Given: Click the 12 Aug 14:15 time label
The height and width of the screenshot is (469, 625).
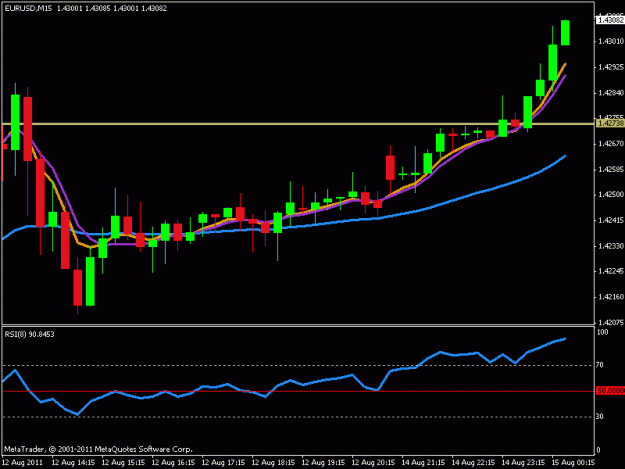Looking at the screenshot, I should pyautogui.click(x=73, y=463).
